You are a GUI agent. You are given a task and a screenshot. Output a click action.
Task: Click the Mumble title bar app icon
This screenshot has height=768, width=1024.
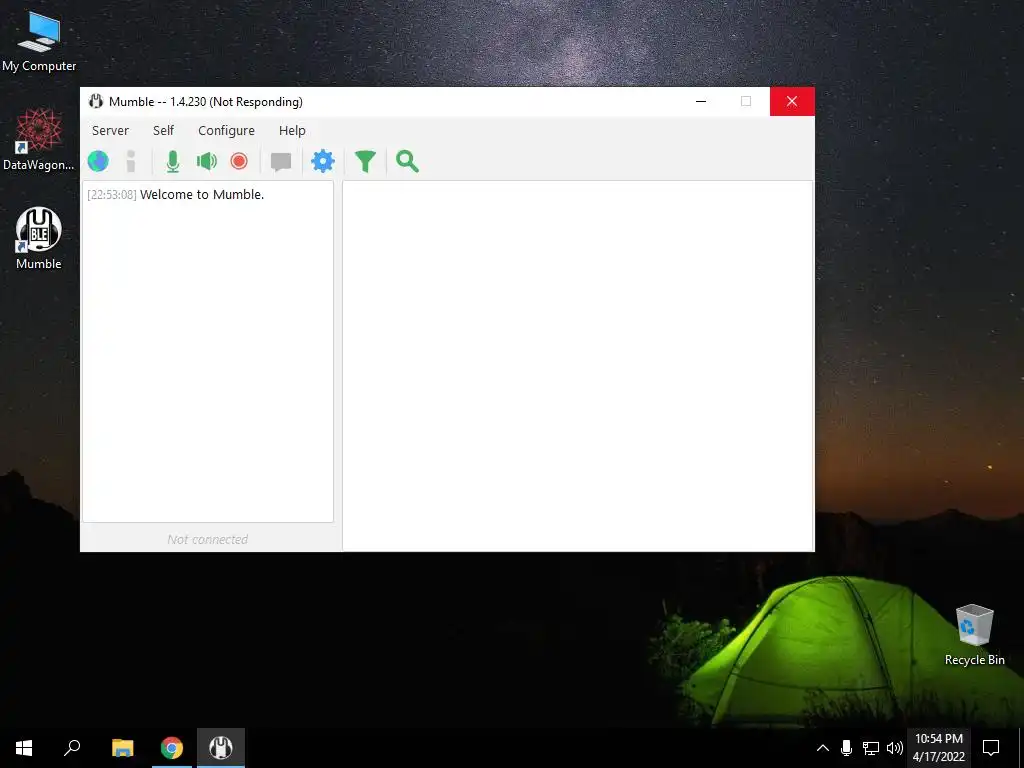[x=96, y=101]
